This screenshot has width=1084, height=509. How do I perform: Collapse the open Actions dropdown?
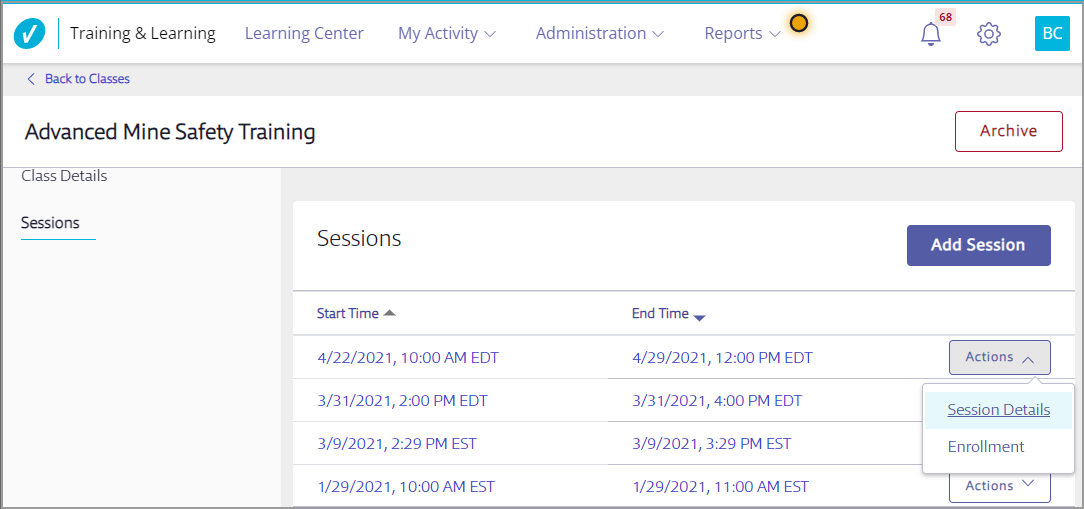pos(1000,358)
